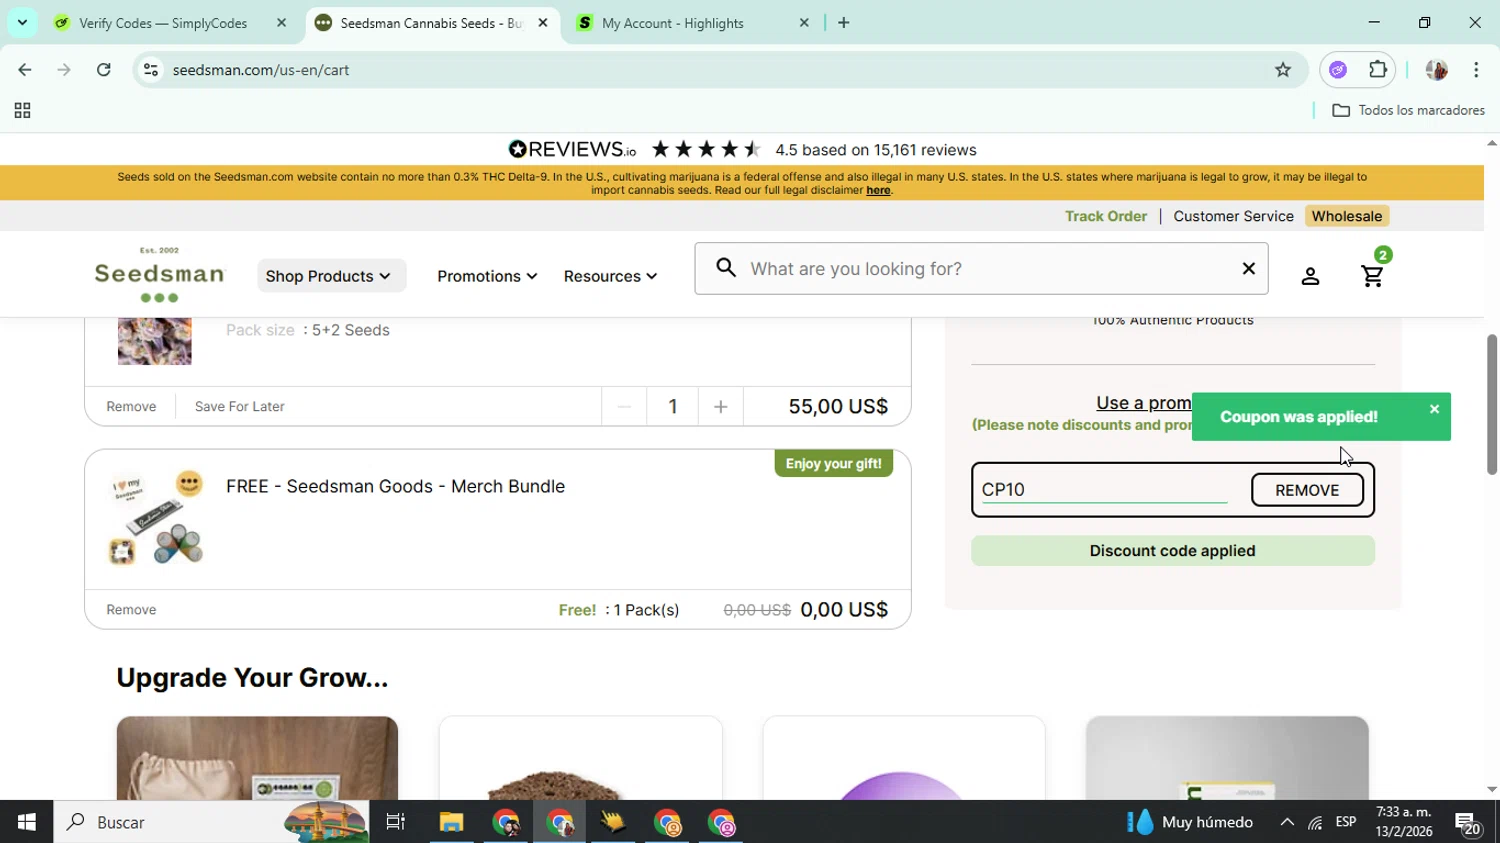
Task: Click the Seedsman logo
Action: [159, 275]
